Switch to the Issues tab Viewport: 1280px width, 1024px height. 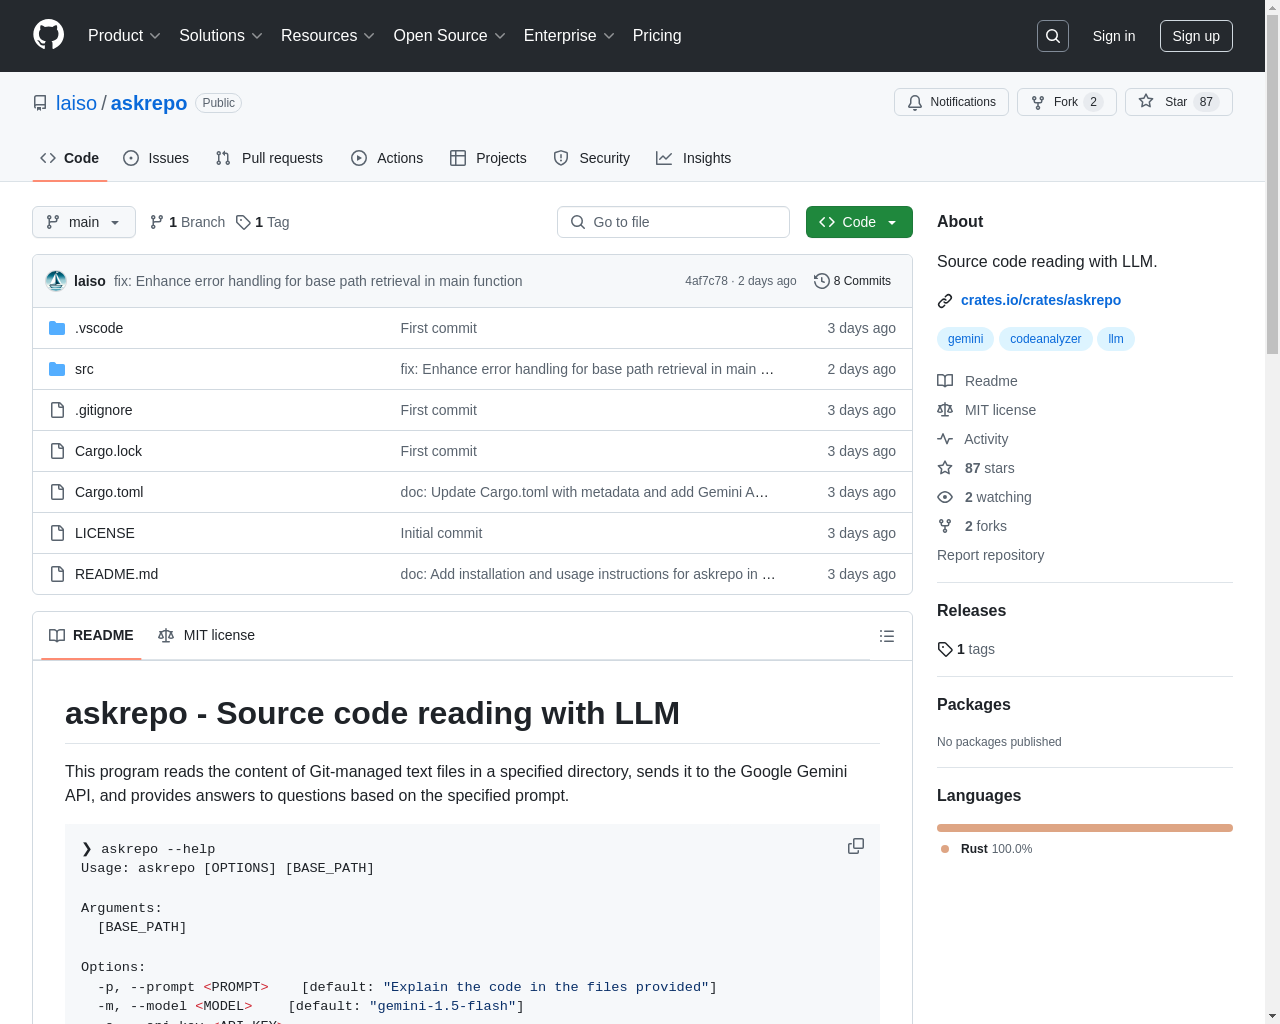click(156, 158)
